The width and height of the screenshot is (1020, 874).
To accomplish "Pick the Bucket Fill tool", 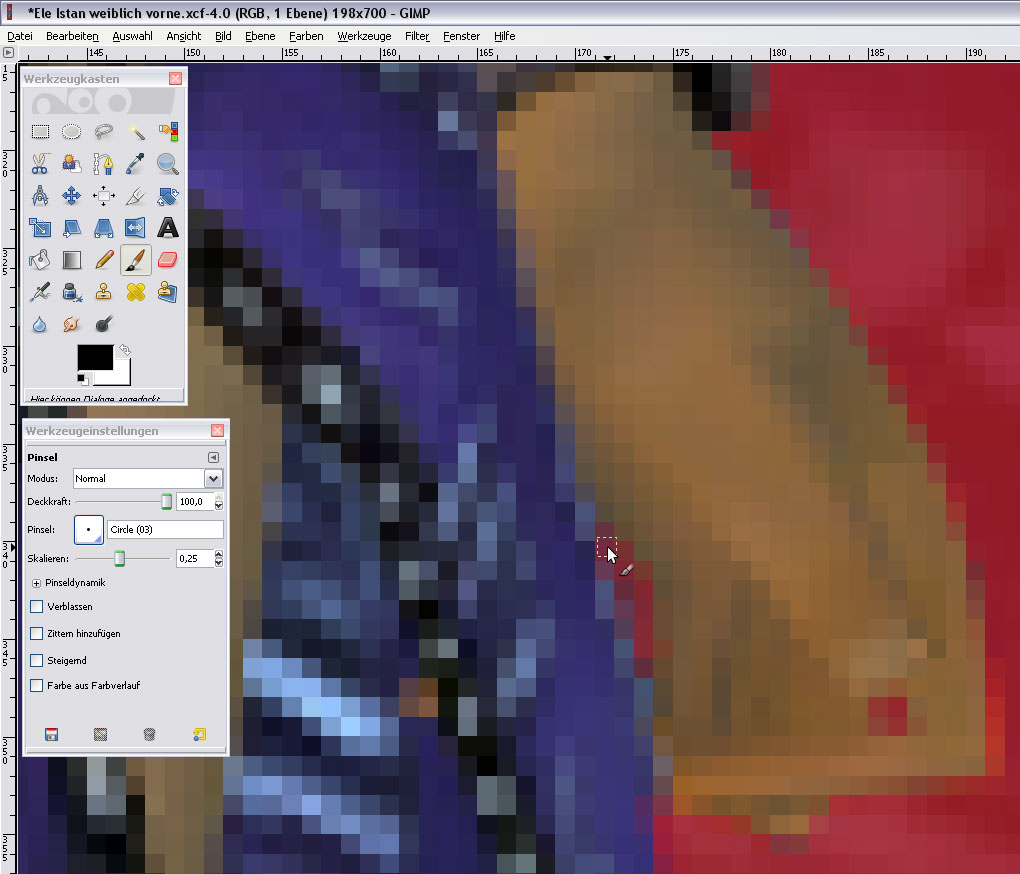I will click(40, 260).
